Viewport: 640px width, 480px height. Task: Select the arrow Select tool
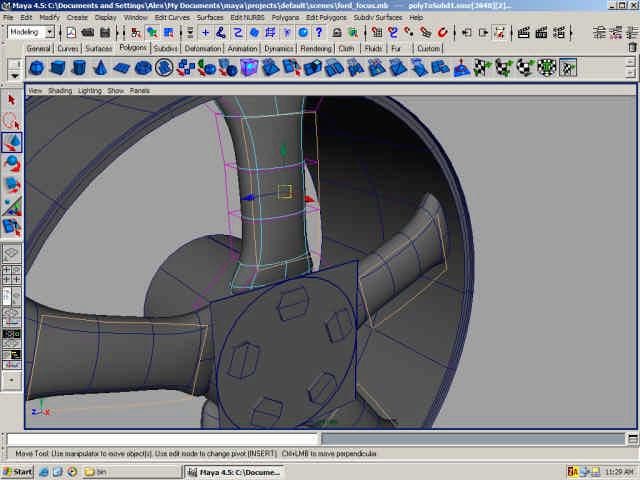[12, 99]
